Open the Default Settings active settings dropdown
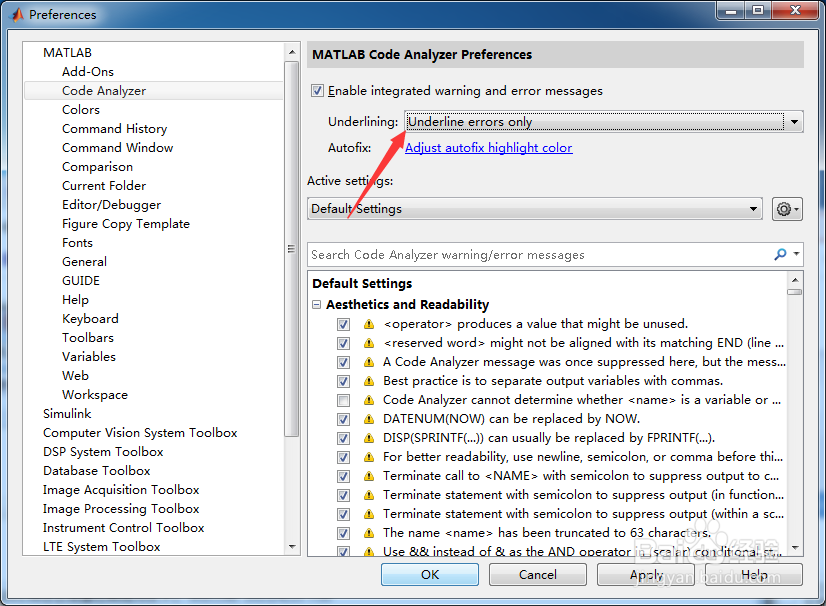Viewport: 826px width, 606px height. tap(535, 209)
